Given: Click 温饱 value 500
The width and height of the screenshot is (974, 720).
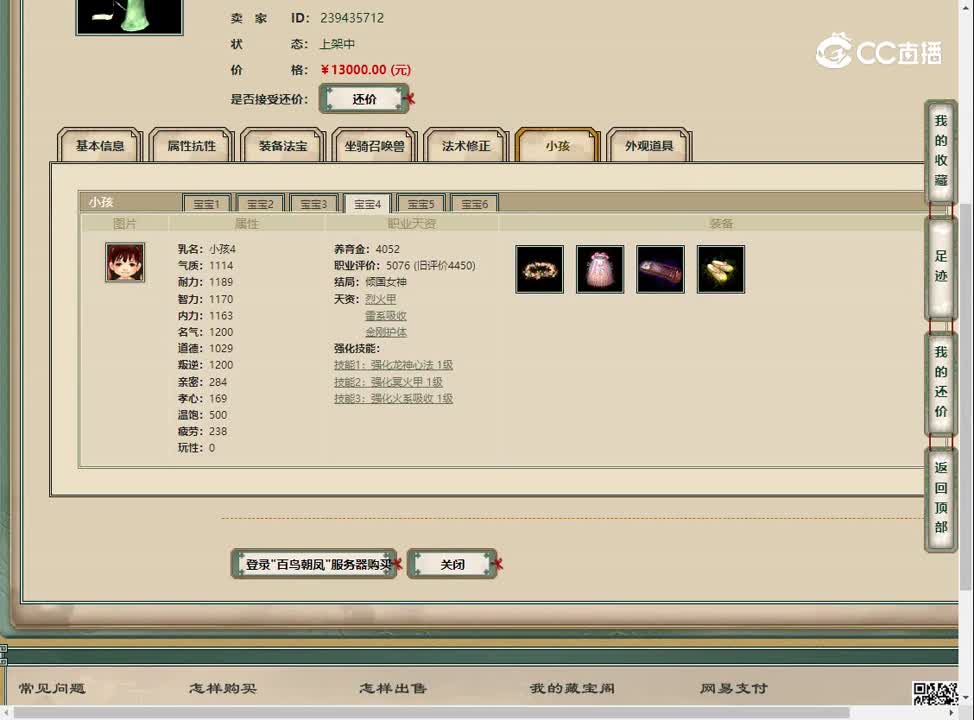Looking at the screenshot, I should [x=218, y=415].
